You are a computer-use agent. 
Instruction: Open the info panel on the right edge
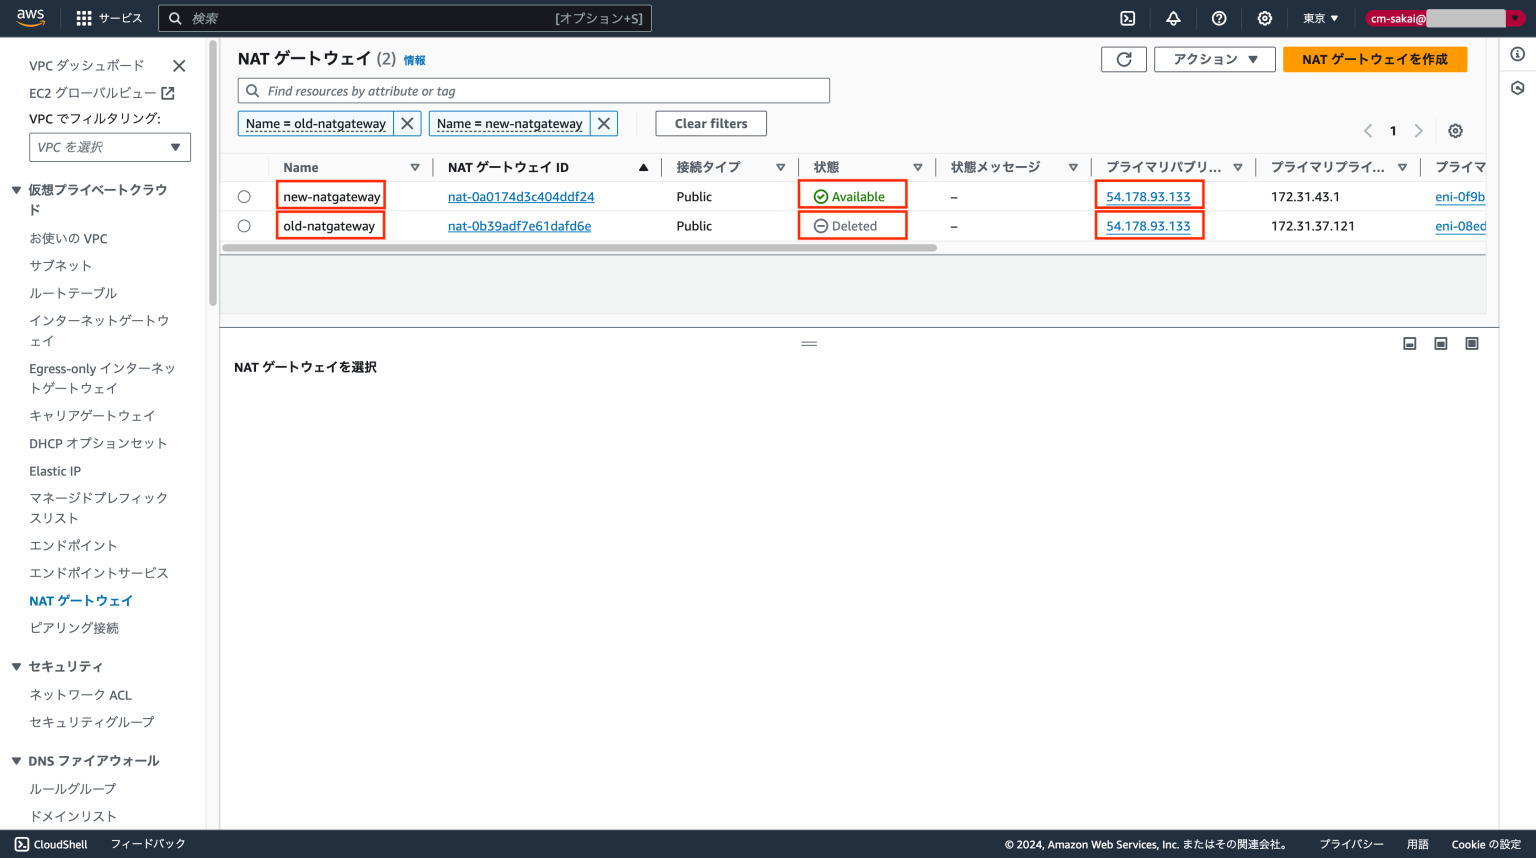(x=1516, y=53)
